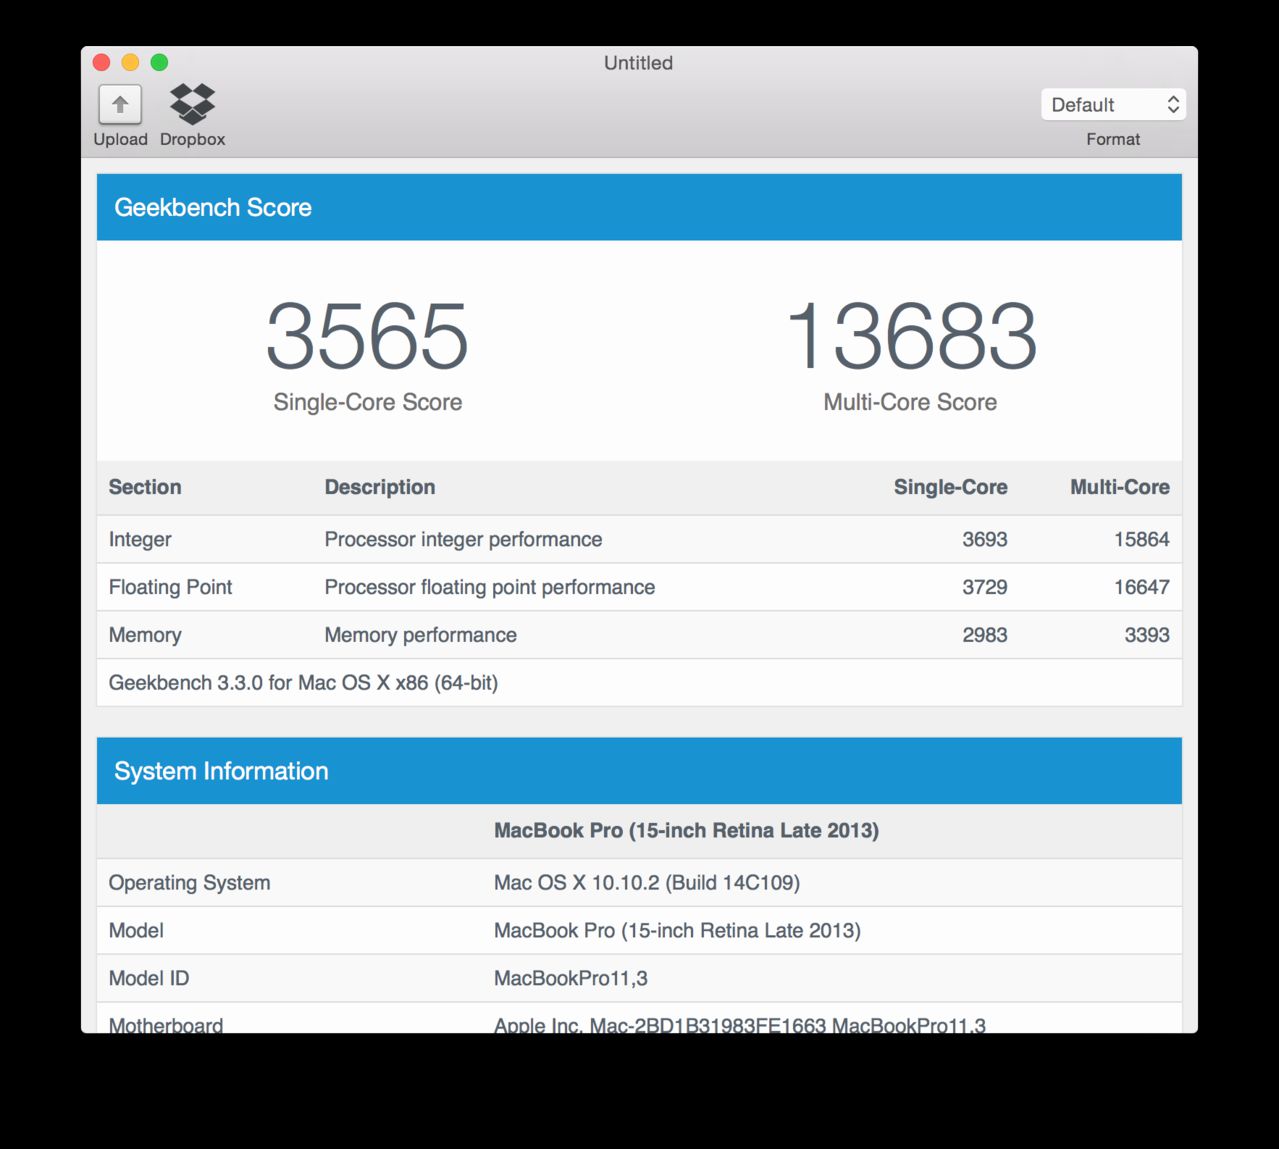The width and height of the screenshot is (1279, 1149).
Task: Select the Model value MacBook Pro text
Action: (x=677, y=931)
